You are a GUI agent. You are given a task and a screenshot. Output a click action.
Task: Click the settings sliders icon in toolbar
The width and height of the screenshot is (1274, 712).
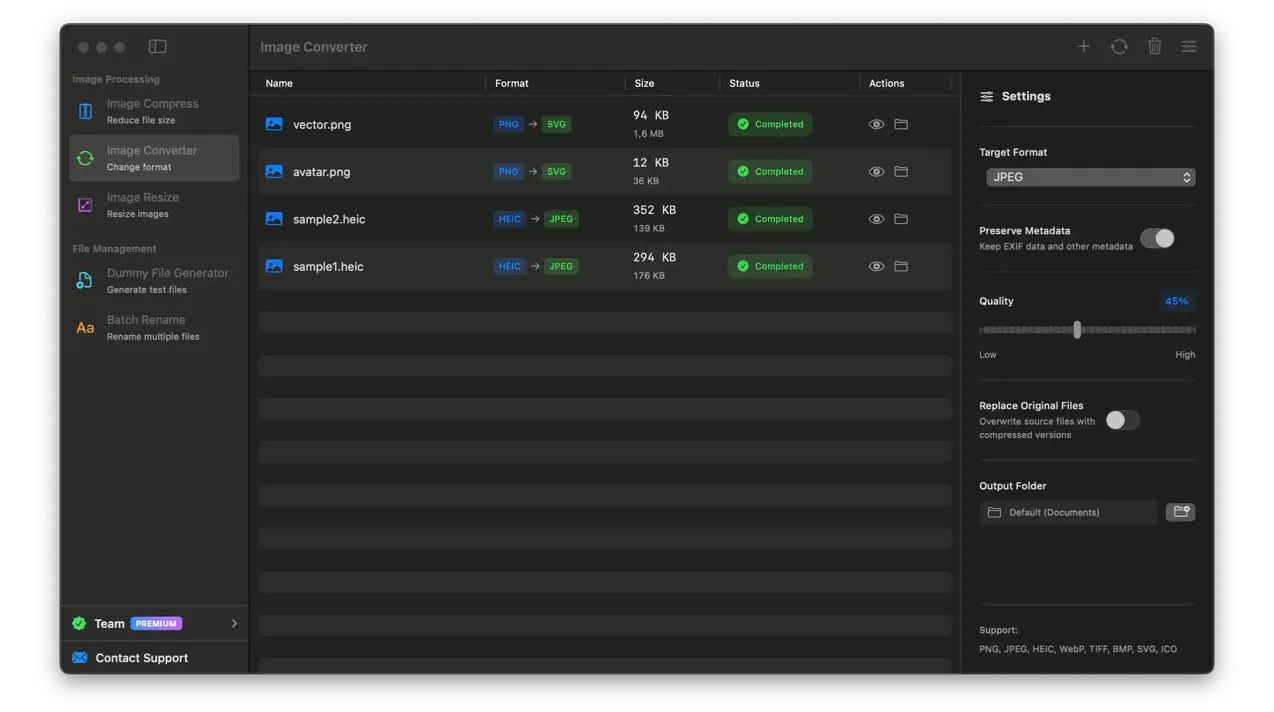[x=1189, y=46]
